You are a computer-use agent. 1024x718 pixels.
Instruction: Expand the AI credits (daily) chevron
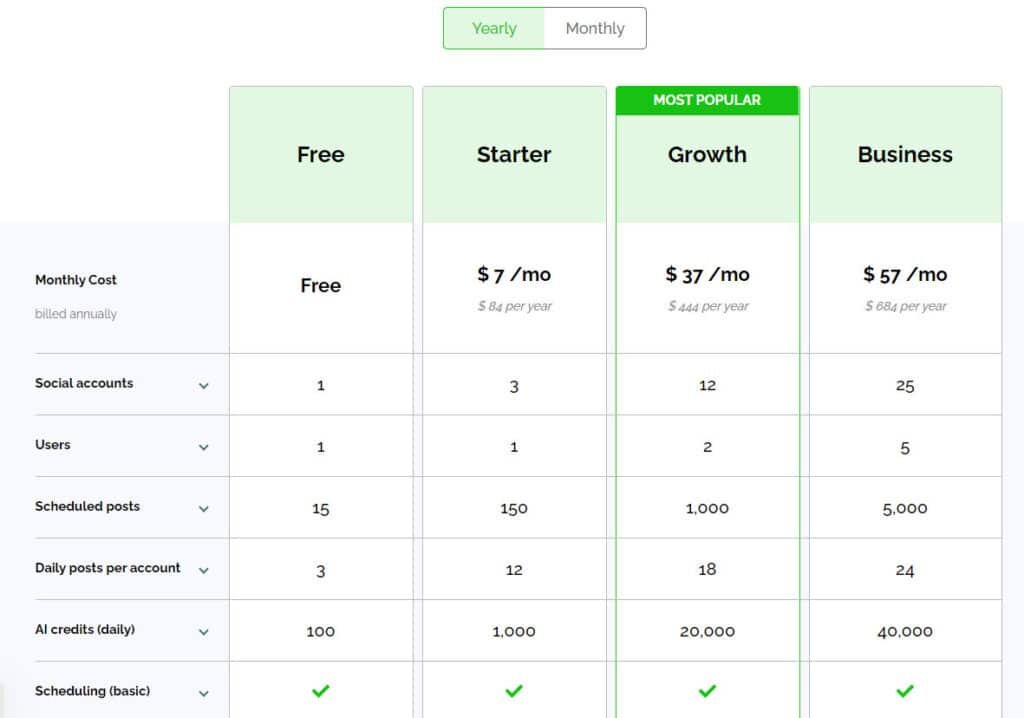coord(204,631)
